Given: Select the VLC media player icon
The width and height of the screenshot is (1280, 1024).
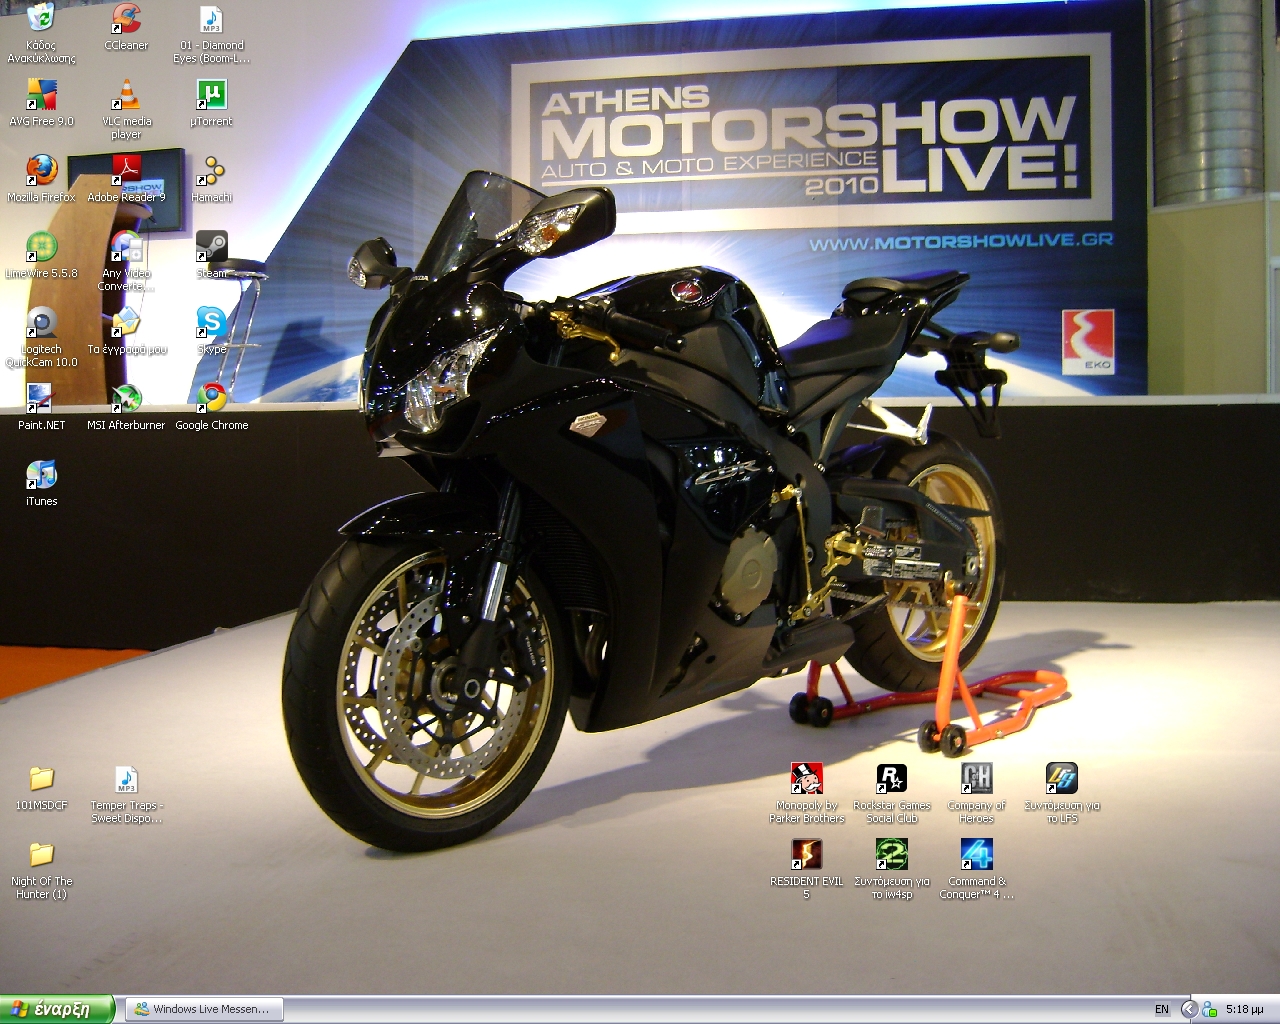Looking at the screenshot, I should coord(126,110).
